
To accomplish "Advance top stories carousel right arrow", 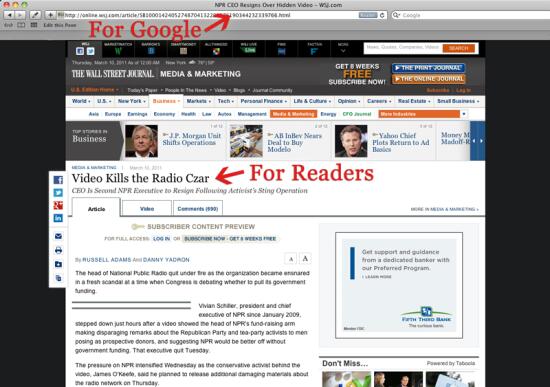I will [x=481, y=141].
